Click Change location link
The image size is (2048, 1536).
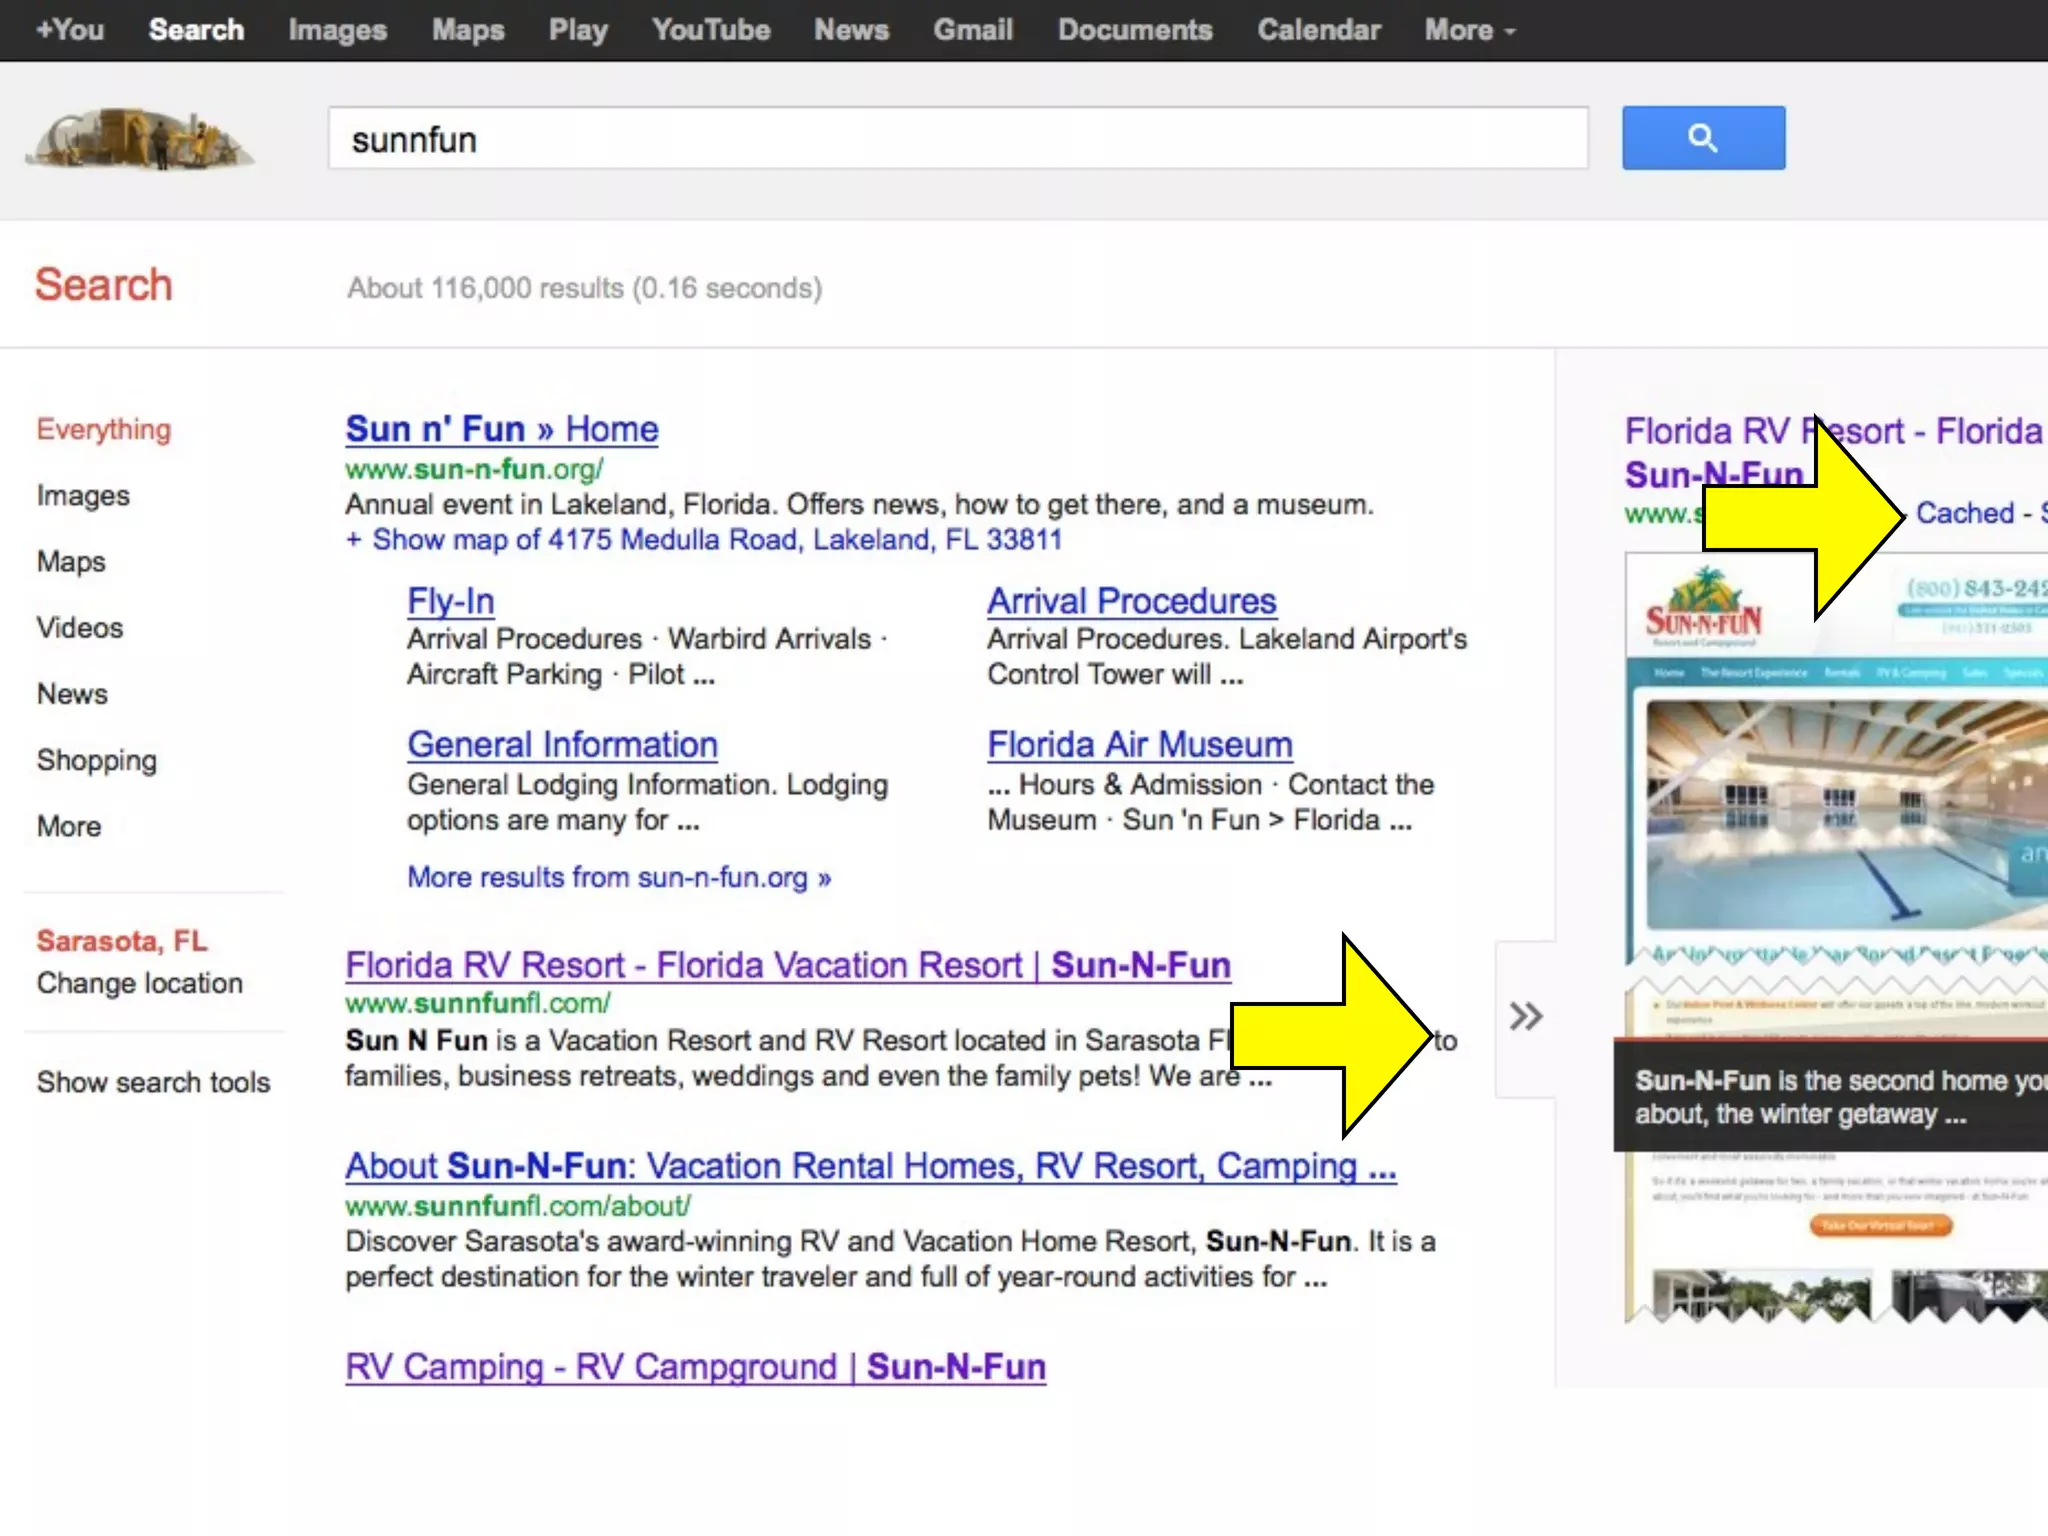click(x=140, y=983)
